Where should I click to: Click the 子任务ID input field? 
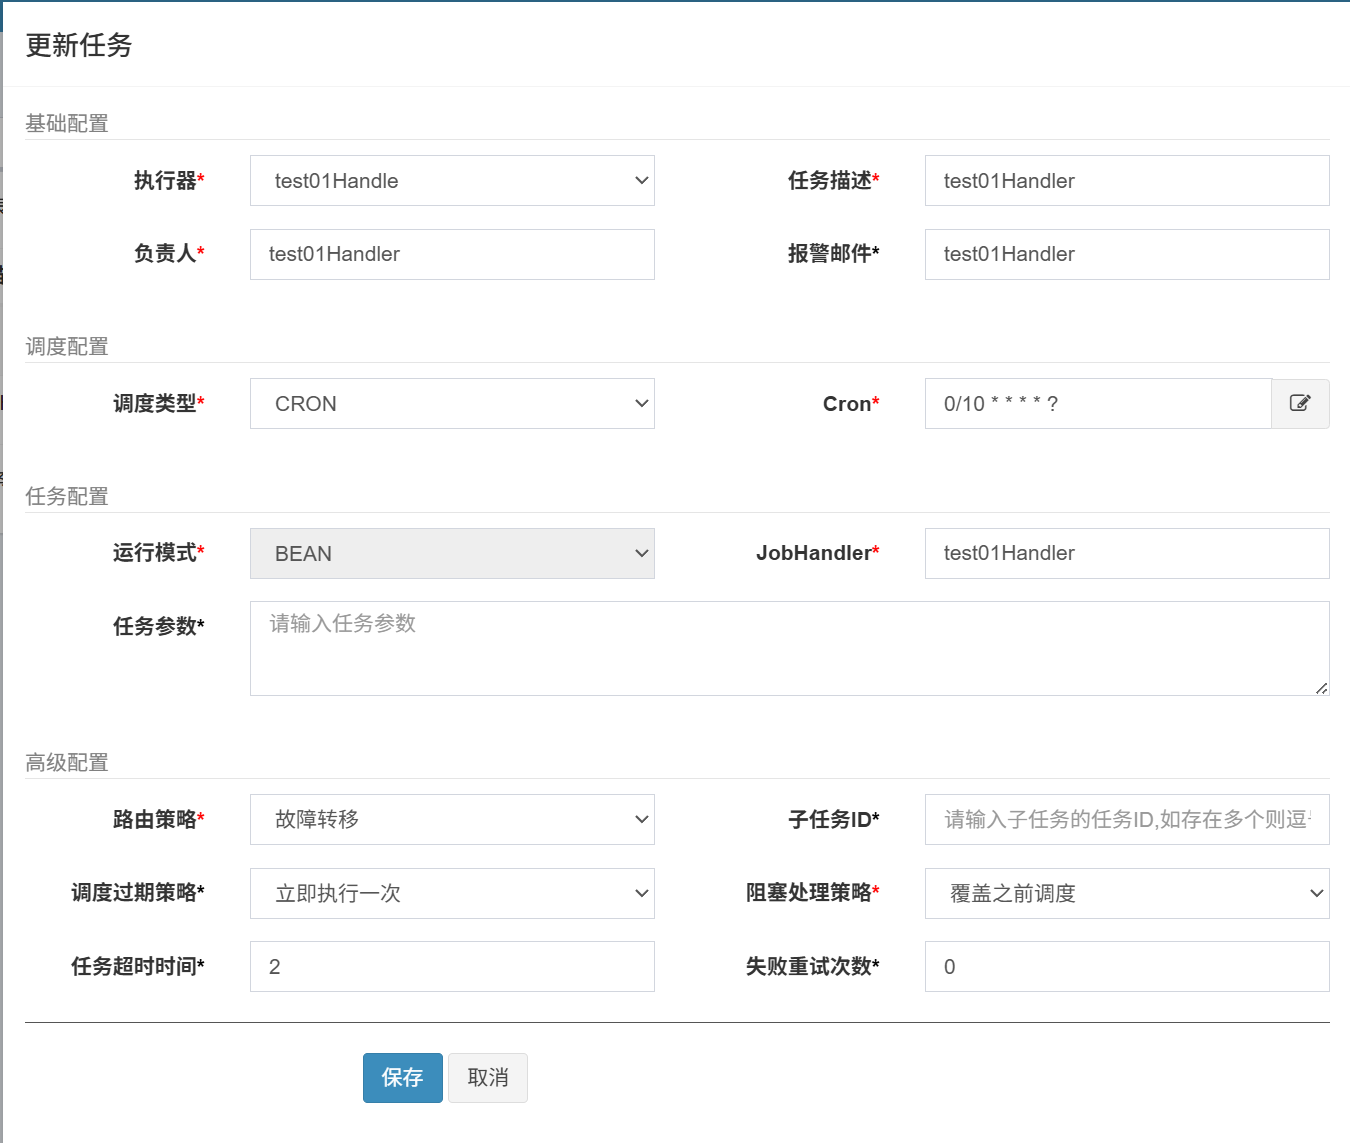1127,820
